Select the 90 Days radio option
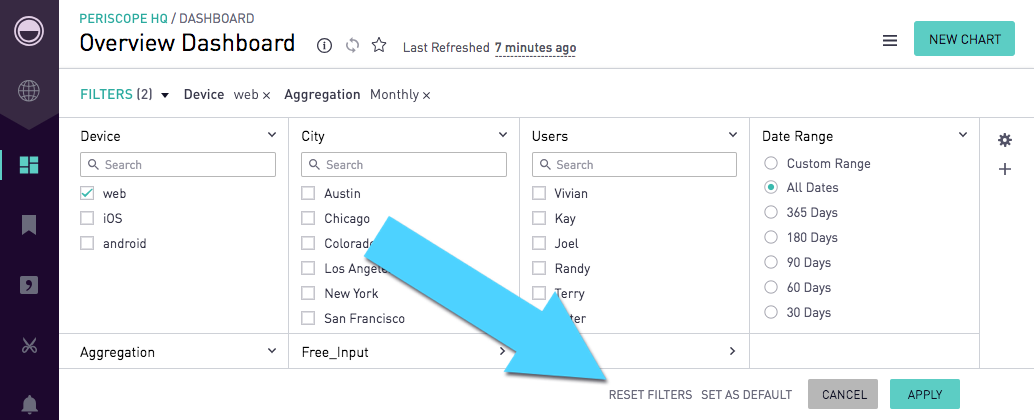The width and height of the screenshot is (1034, 420). point(771,262)
